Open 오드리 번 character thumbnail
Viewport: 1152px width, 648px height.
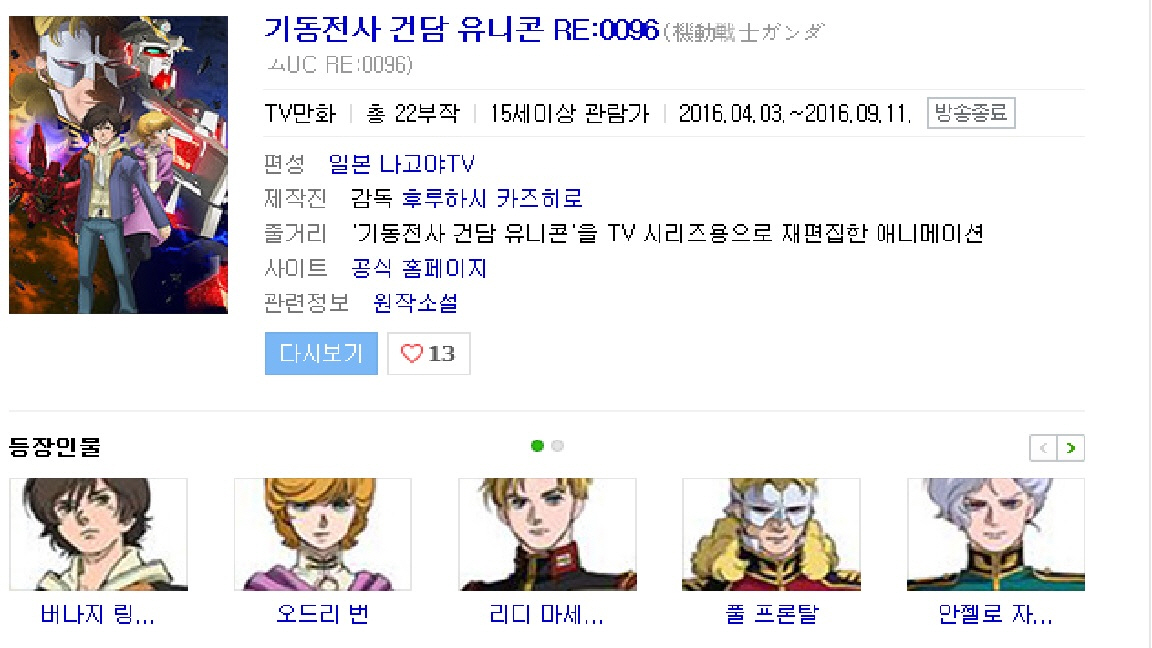pos(323,534)
